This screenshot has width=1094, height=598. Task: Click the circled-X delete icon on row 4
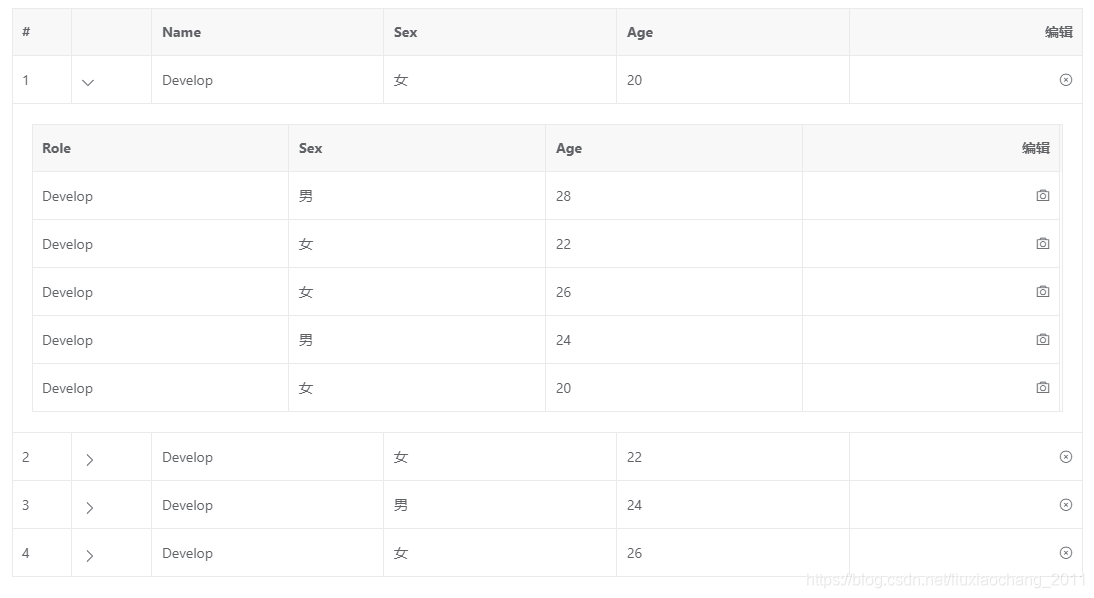[1066, 552]
